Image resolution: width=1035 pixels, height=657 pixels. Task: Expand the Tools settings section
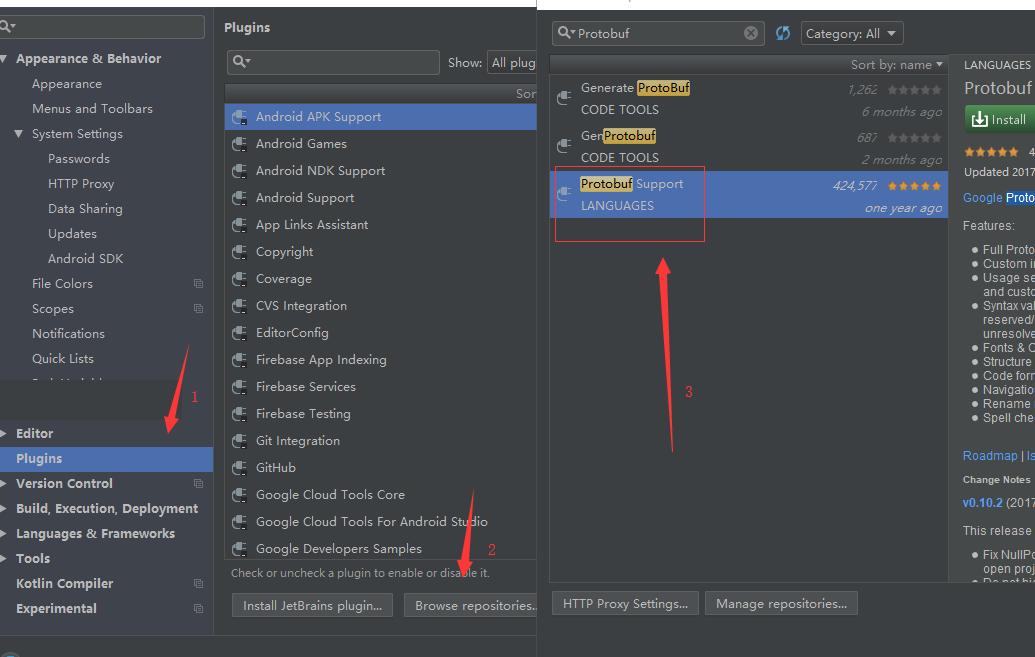tap(3, 559)
